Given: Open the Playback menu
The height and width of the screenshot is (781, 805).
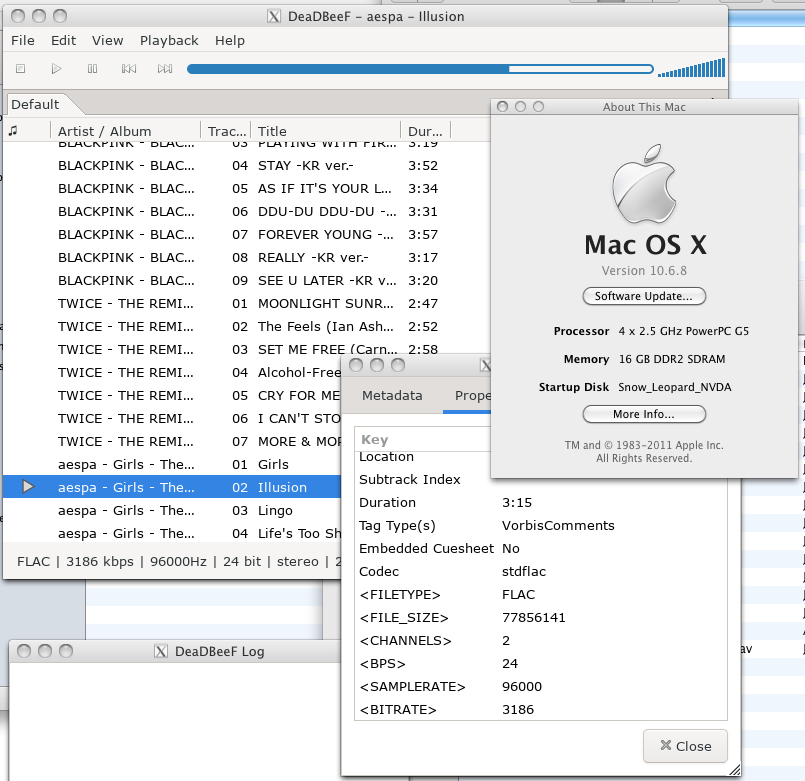Looking at the screenshot, I should tap(169, 41).
